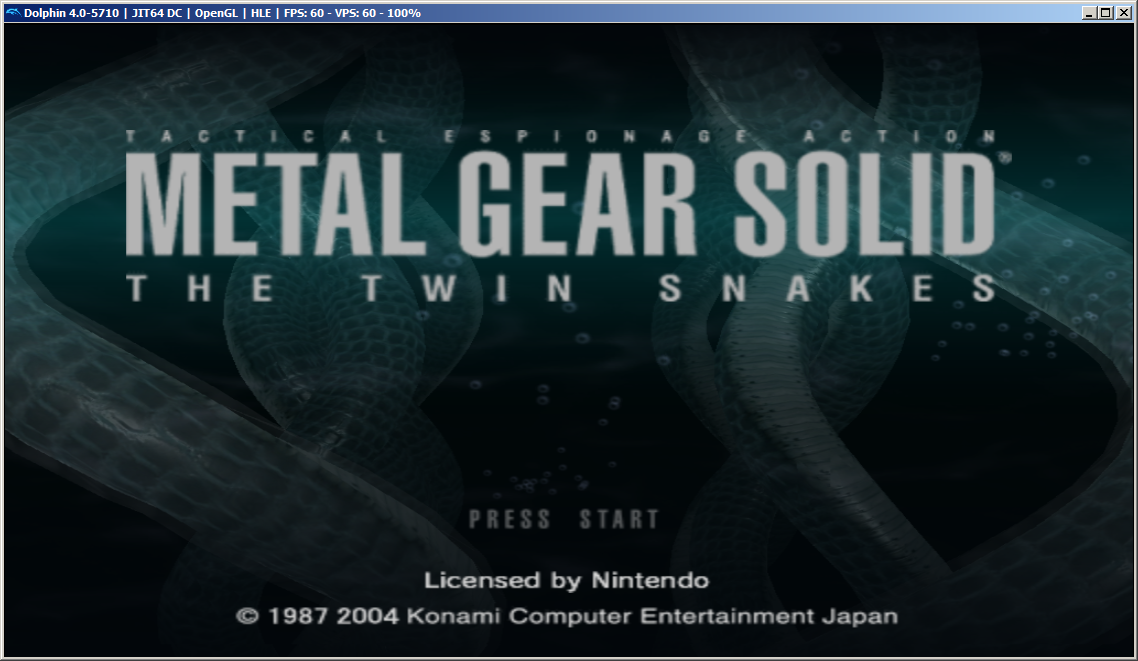Minimize the Dolphin emulator window
The width and height of the screenshot is (1138, 661).
tap(1088, 13)
